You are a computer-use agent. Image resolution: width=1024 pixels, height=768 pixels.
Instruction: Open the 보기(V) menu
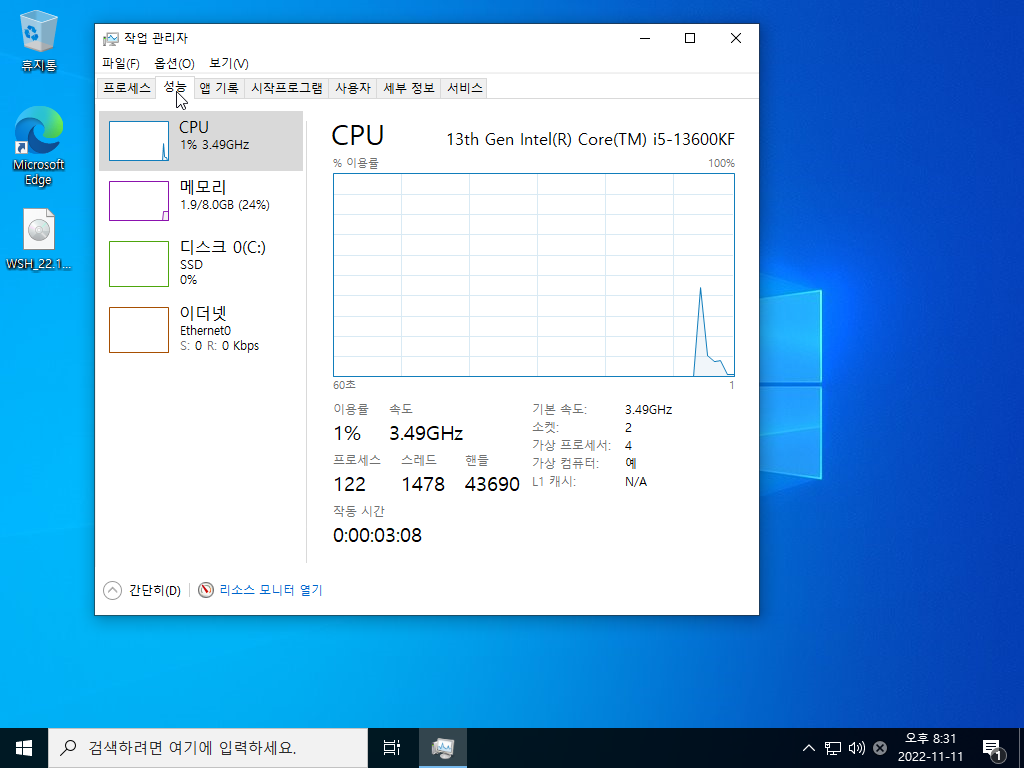(x=229, y=63)
